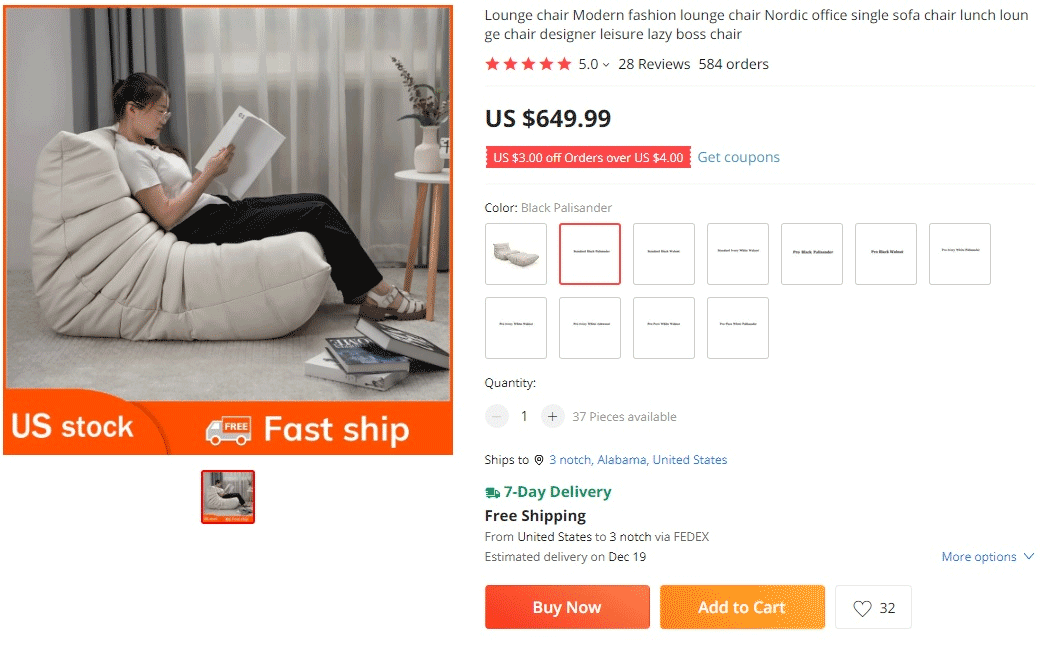Viewport: 1055px width, 646px height.
Task: Open the Get coupons link
Action: [x=738, y=157]
